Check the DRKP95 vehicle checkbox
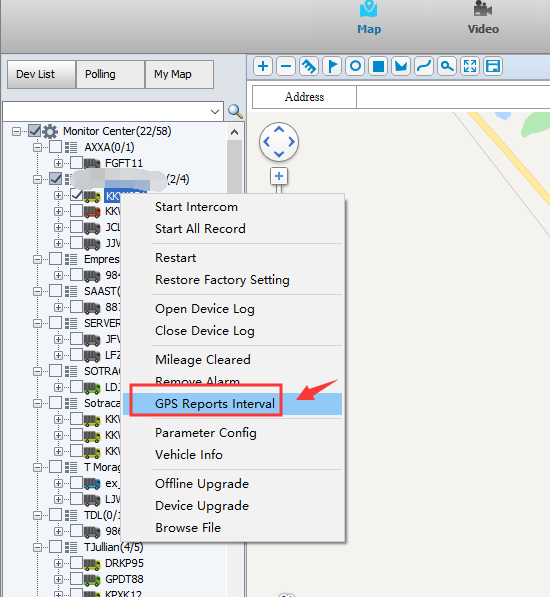Image resolution: width=550 pixels, height=597 pixels. click(77, 563)
